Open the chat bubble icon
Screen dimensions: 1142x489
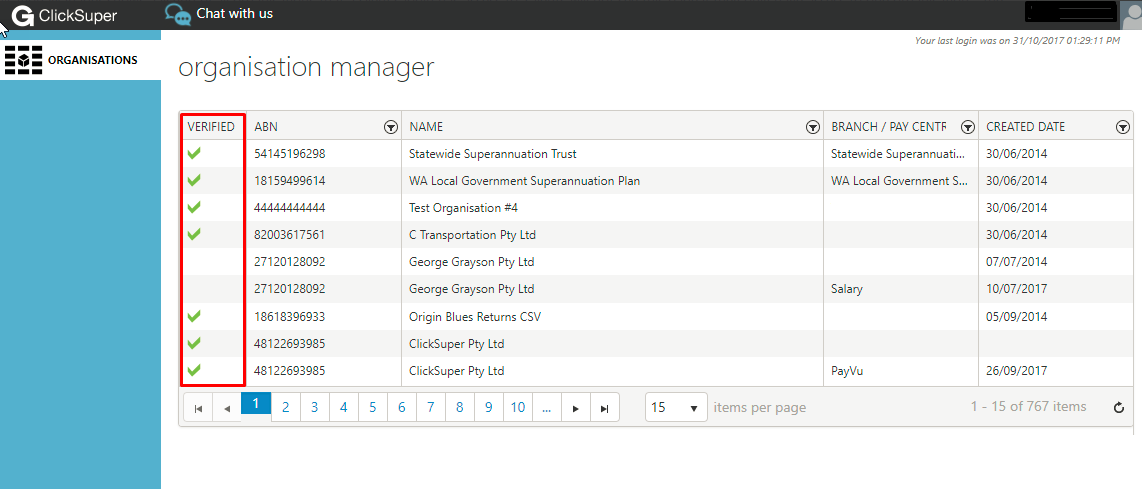click(177, 14)
